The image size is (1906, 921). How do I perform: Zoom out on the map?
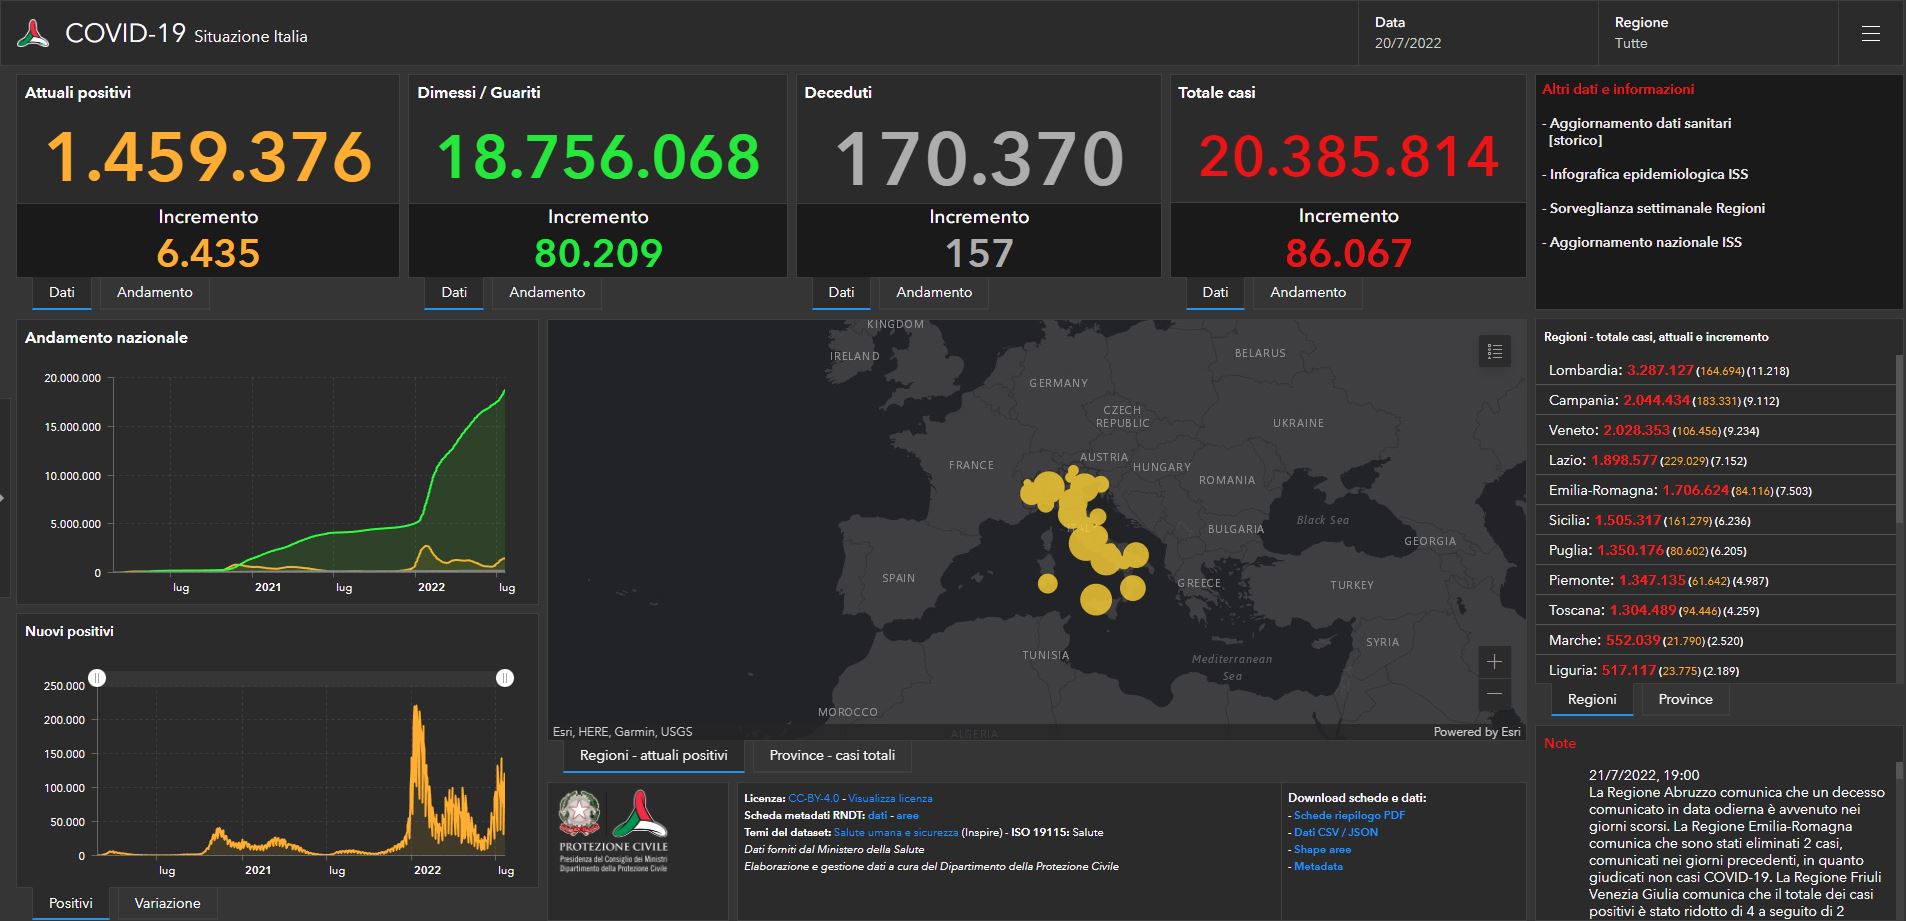pos(1494,693)
